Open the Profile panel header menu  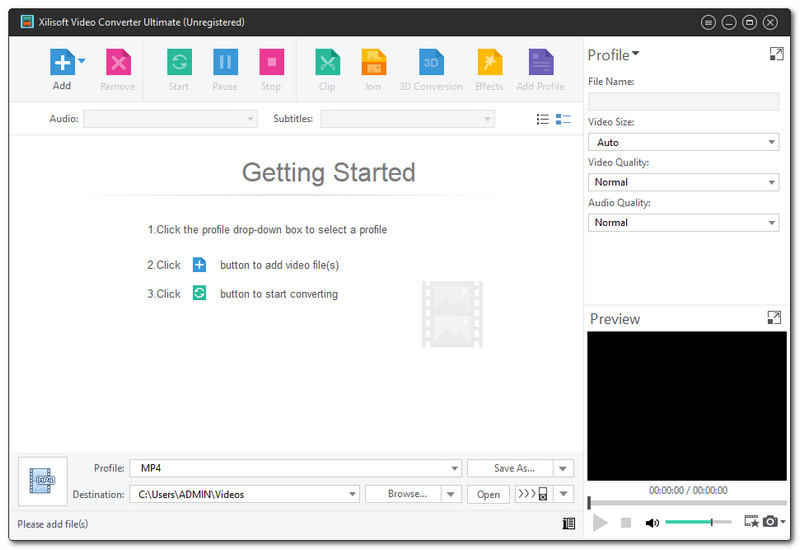click(x=614, y=55)
